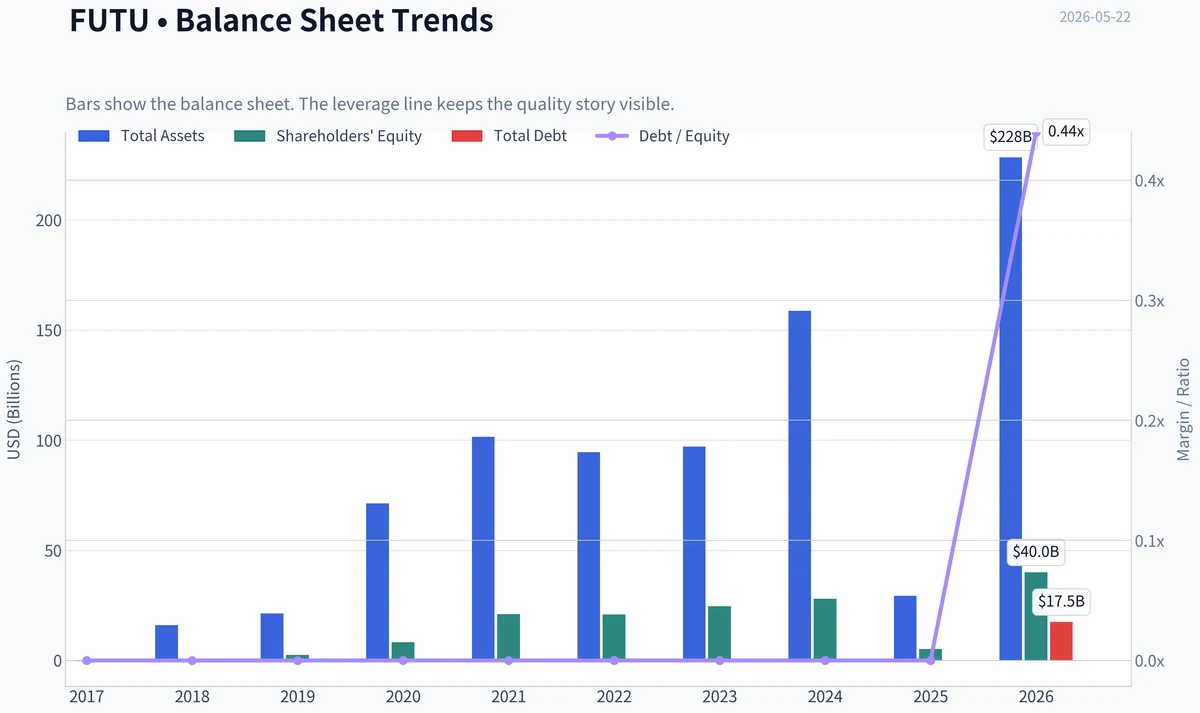The height and width of the screenshot is (713, 1200).
Task: Select the 2021 Total Assets bar
Action: pyautogui.click(x=483, y=549)
